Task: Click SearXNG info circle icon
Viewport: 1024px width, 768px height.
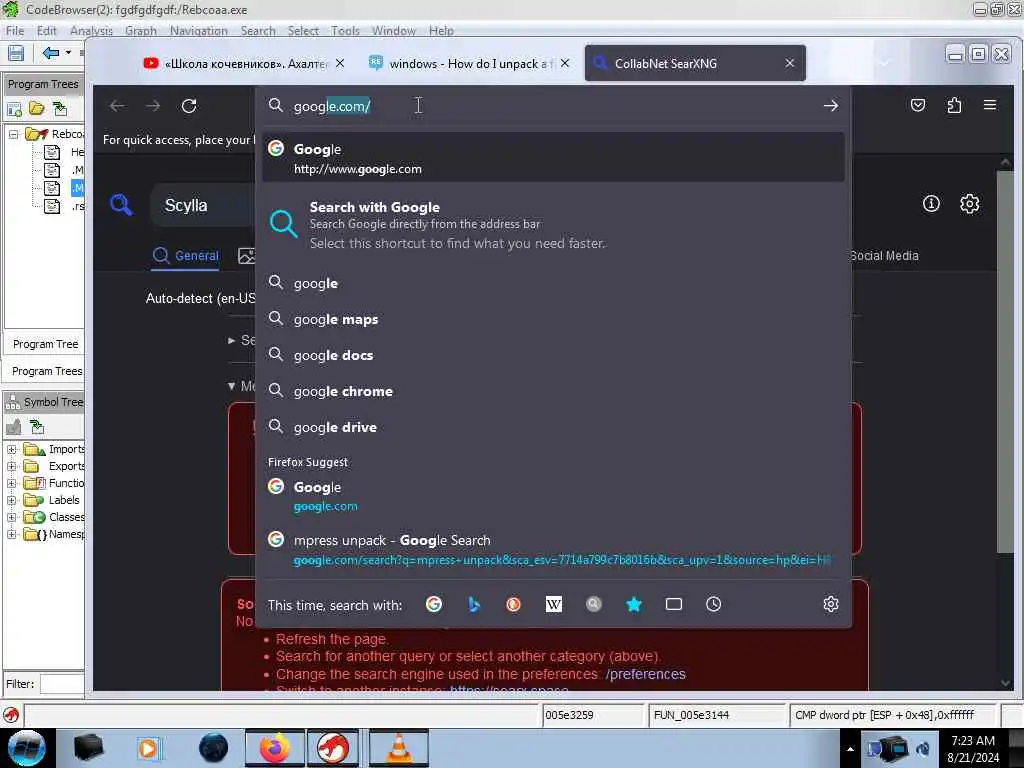Action: coord(931,204)
